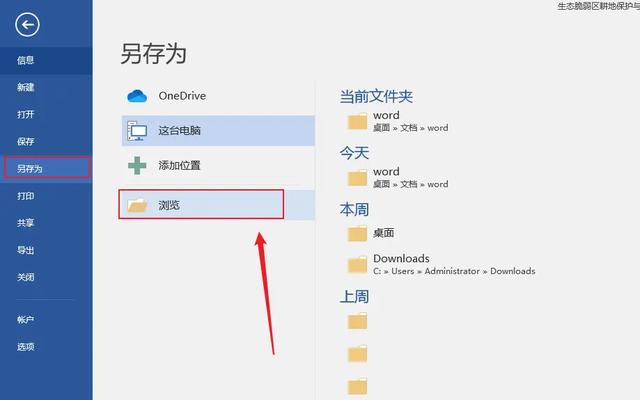Click the 今天 heading
Viewport: 640px width, 400px height.
point(354,153)
